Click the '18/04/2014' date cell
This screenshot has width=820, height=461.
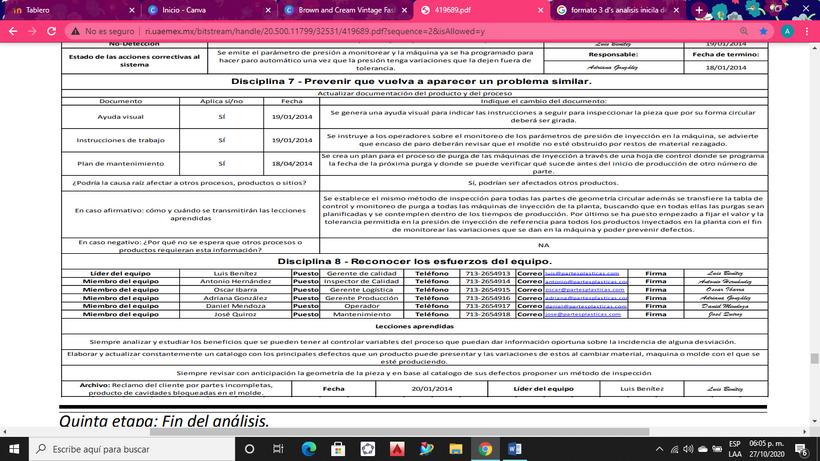292,164
